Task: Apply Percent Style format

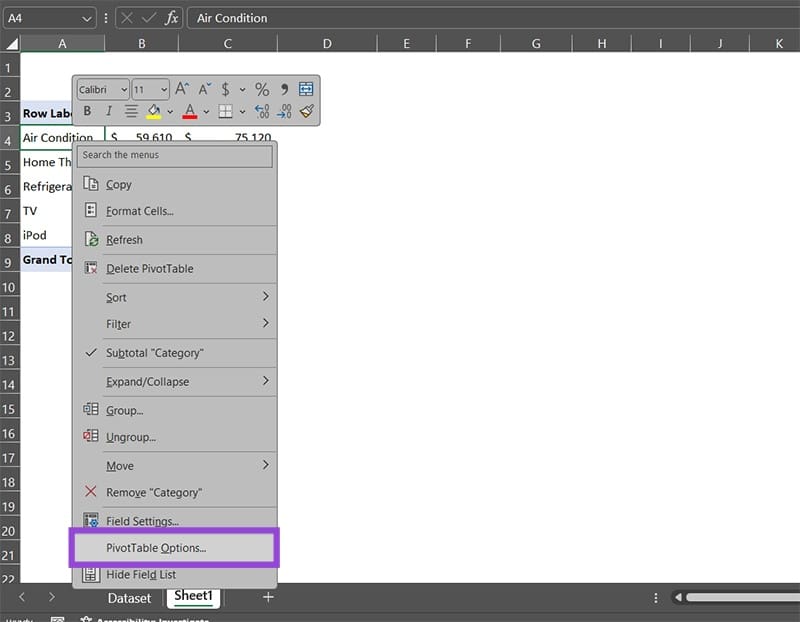Action: tap(262, 89)
